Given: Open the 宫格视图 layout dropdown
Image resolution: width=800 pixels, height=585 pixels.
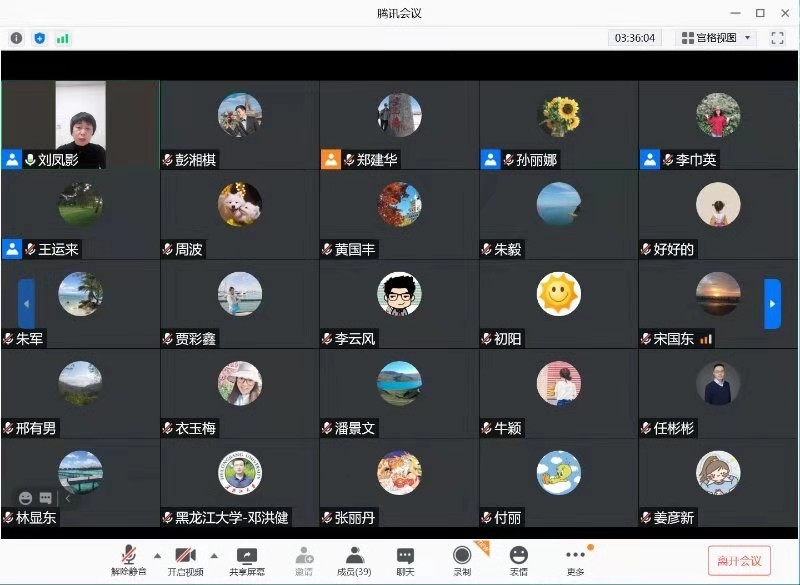Looking at the screenshot, I should point(717,38).
